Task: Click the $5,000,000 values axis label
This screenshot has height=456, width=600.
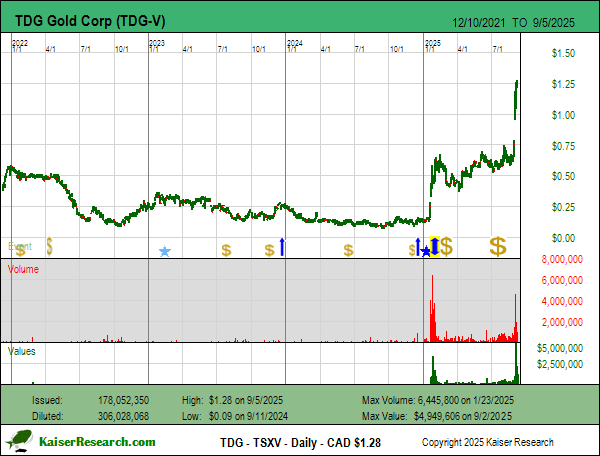Action: tap(560, 349)
